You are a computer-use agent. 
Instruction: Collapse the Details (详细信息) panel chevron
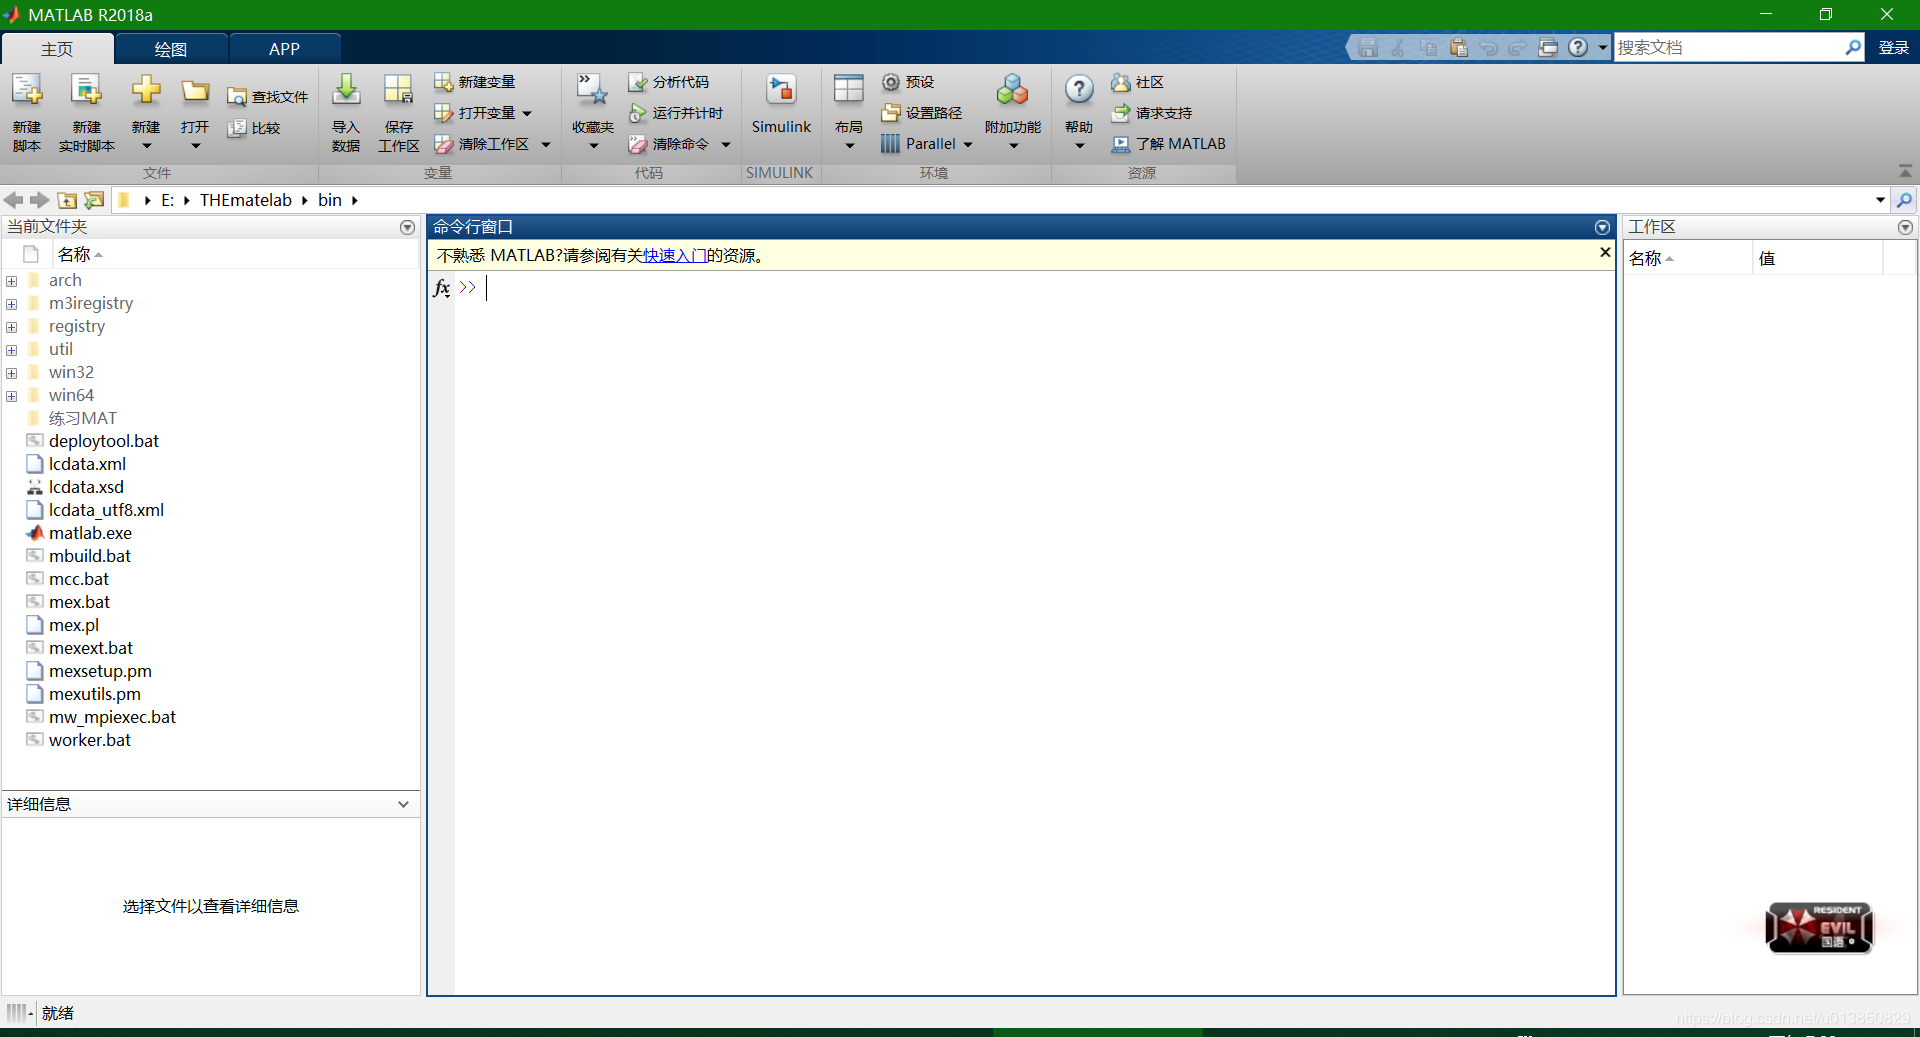[403, 804]
